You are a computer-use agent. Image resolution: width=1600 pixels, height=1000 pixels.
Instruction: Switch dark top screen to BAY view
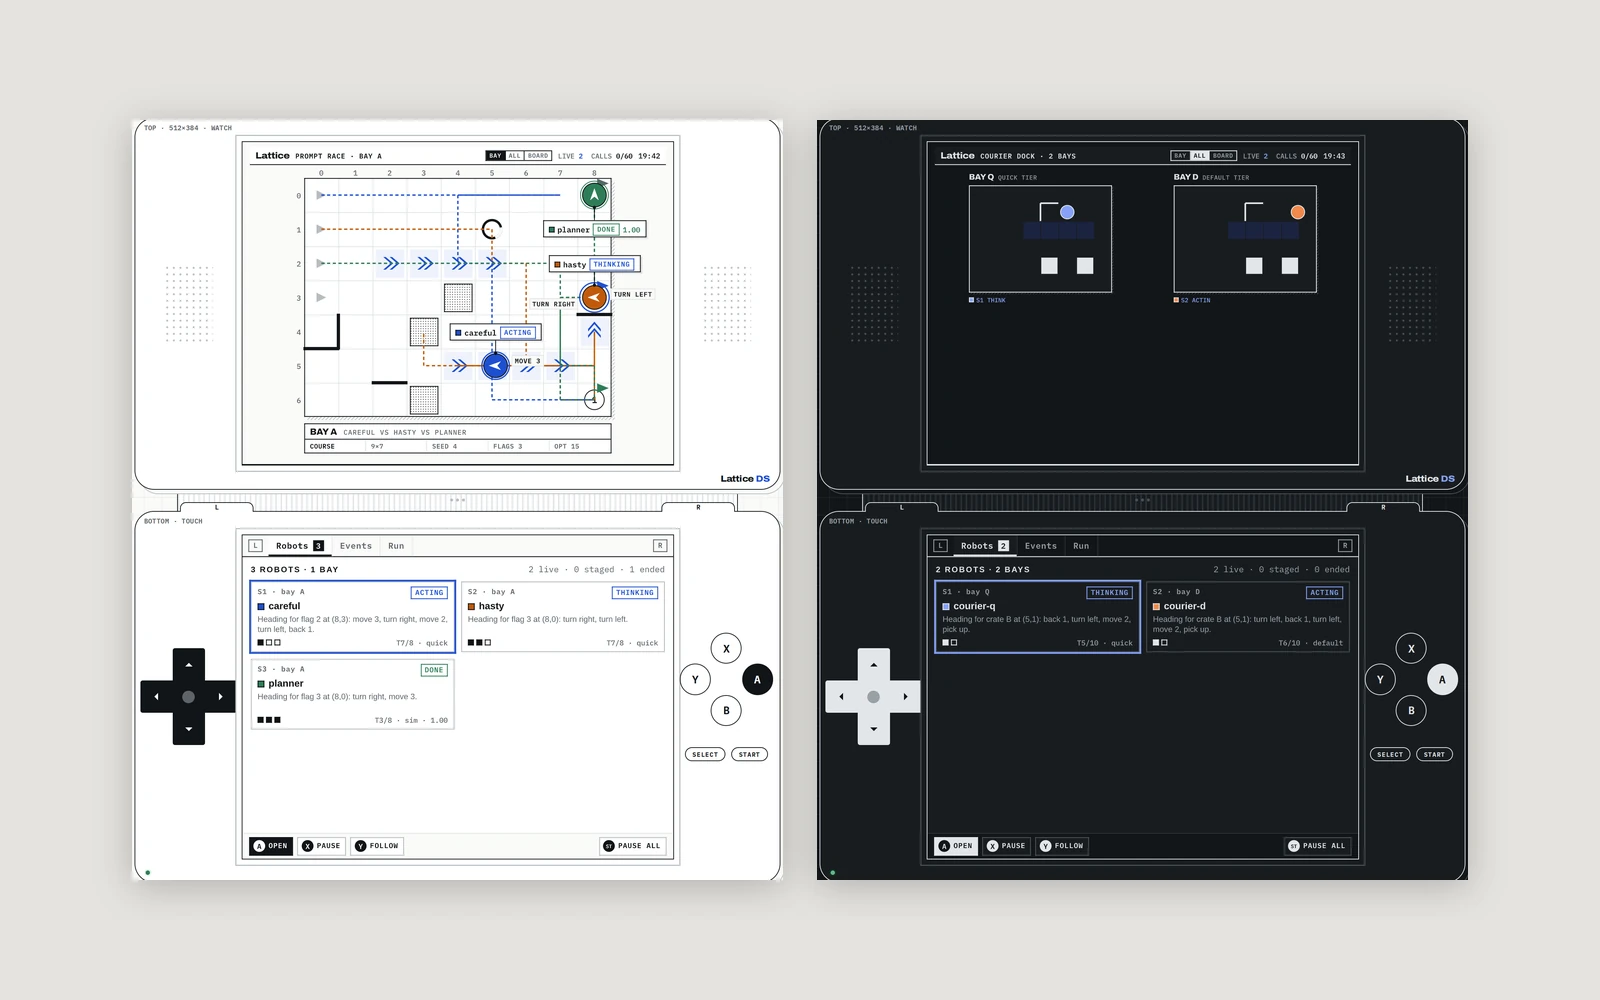click(x=1181, y=156)
